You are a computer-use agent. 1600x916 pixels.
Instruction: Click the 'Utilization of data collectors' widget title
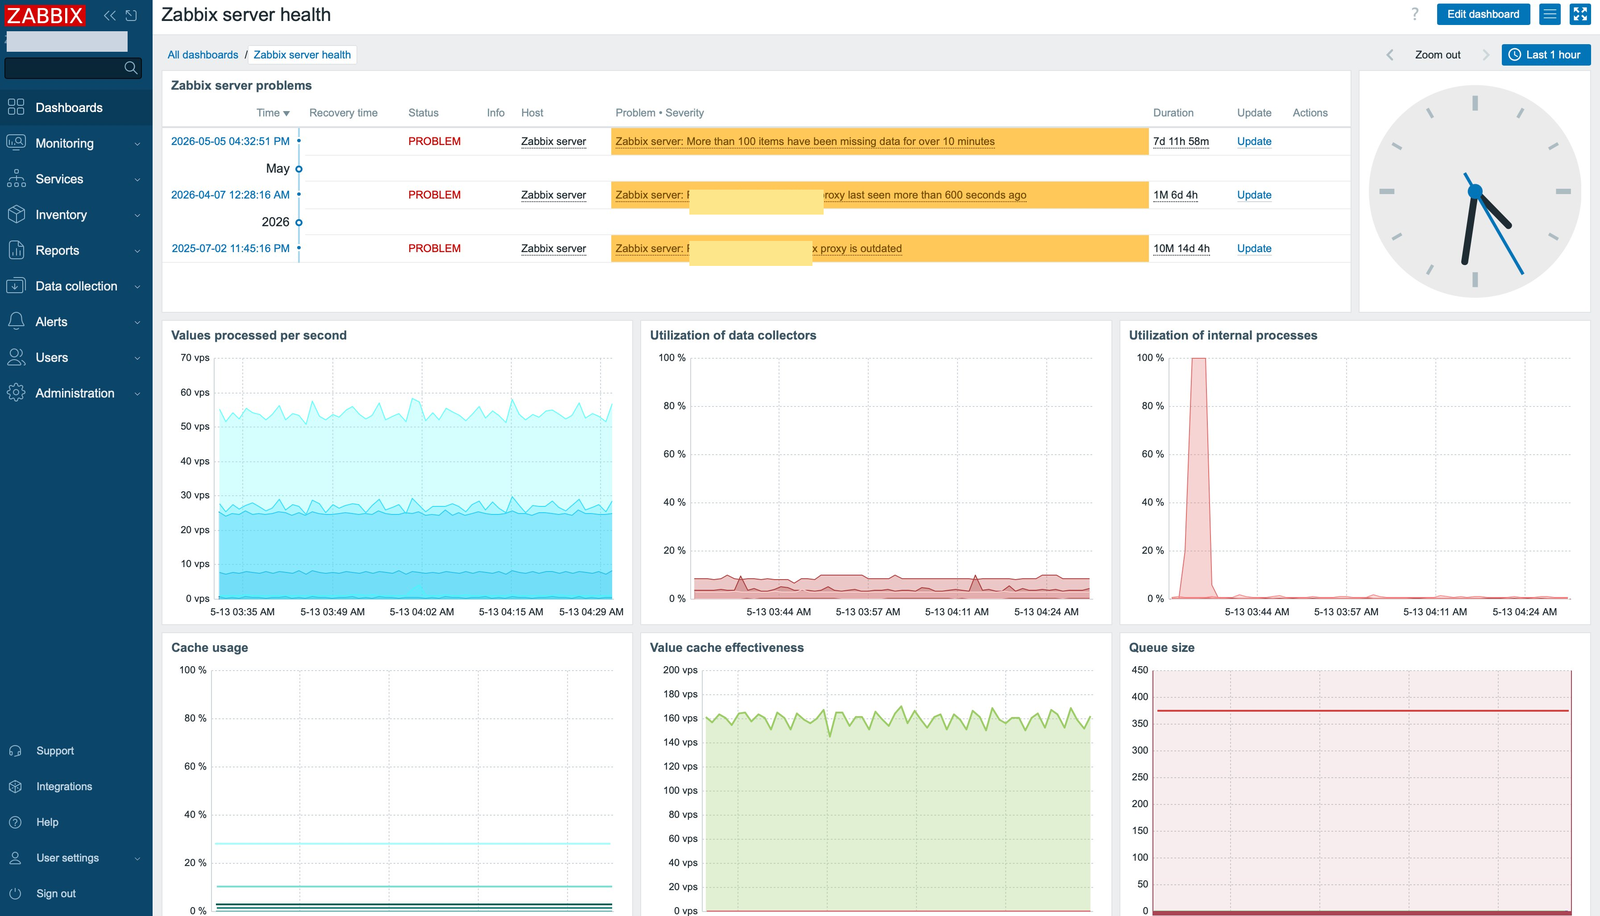pos(733,336)
